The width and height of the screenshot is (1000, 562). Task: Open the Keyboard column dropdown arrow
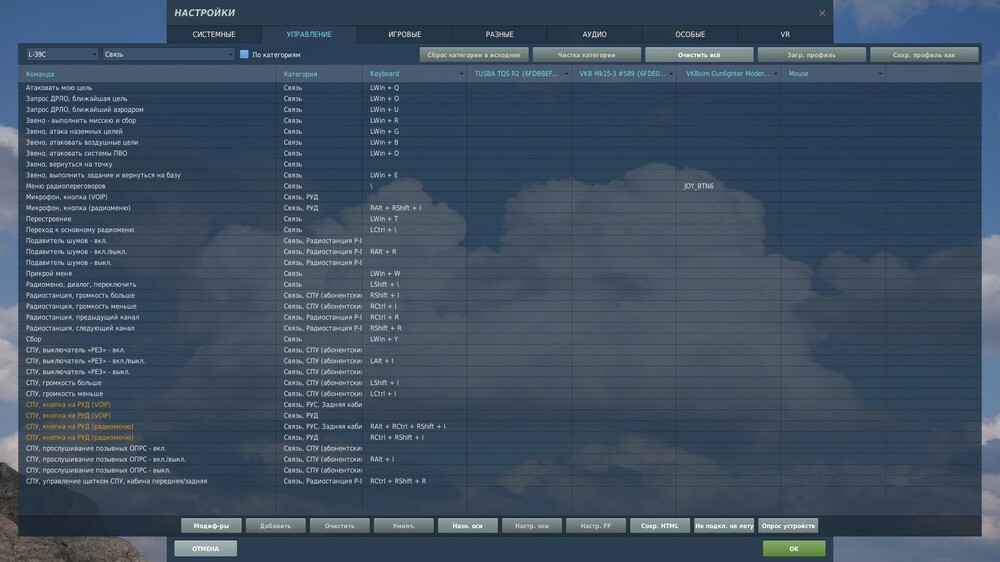pos(461,74)
